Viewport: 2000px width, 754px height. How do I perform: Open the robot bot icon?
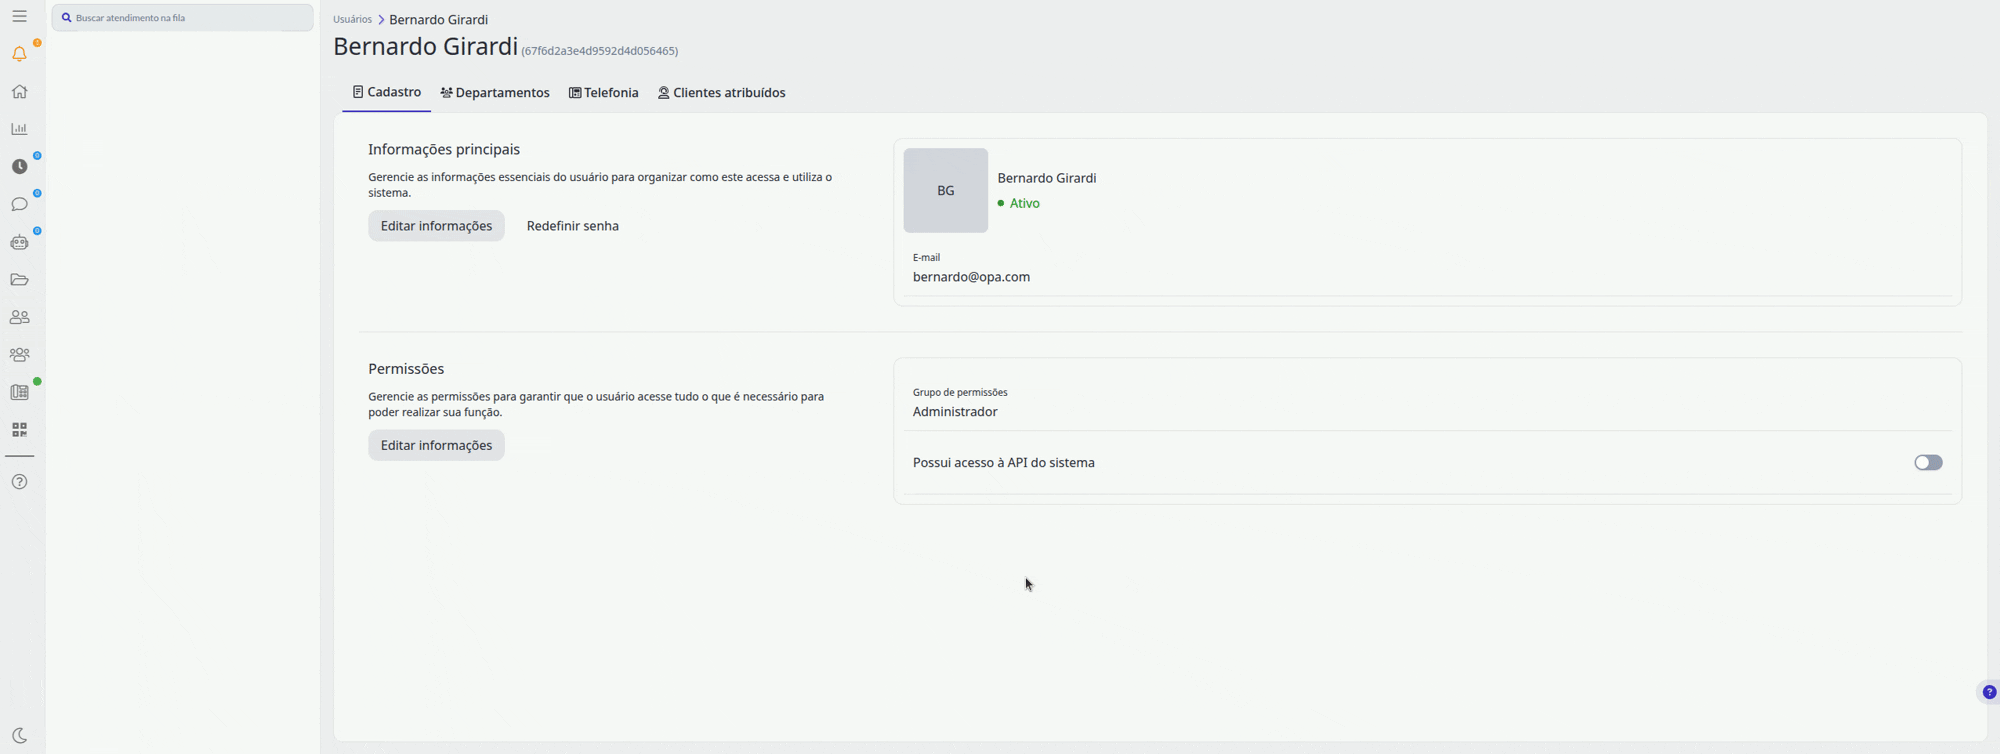19,242
